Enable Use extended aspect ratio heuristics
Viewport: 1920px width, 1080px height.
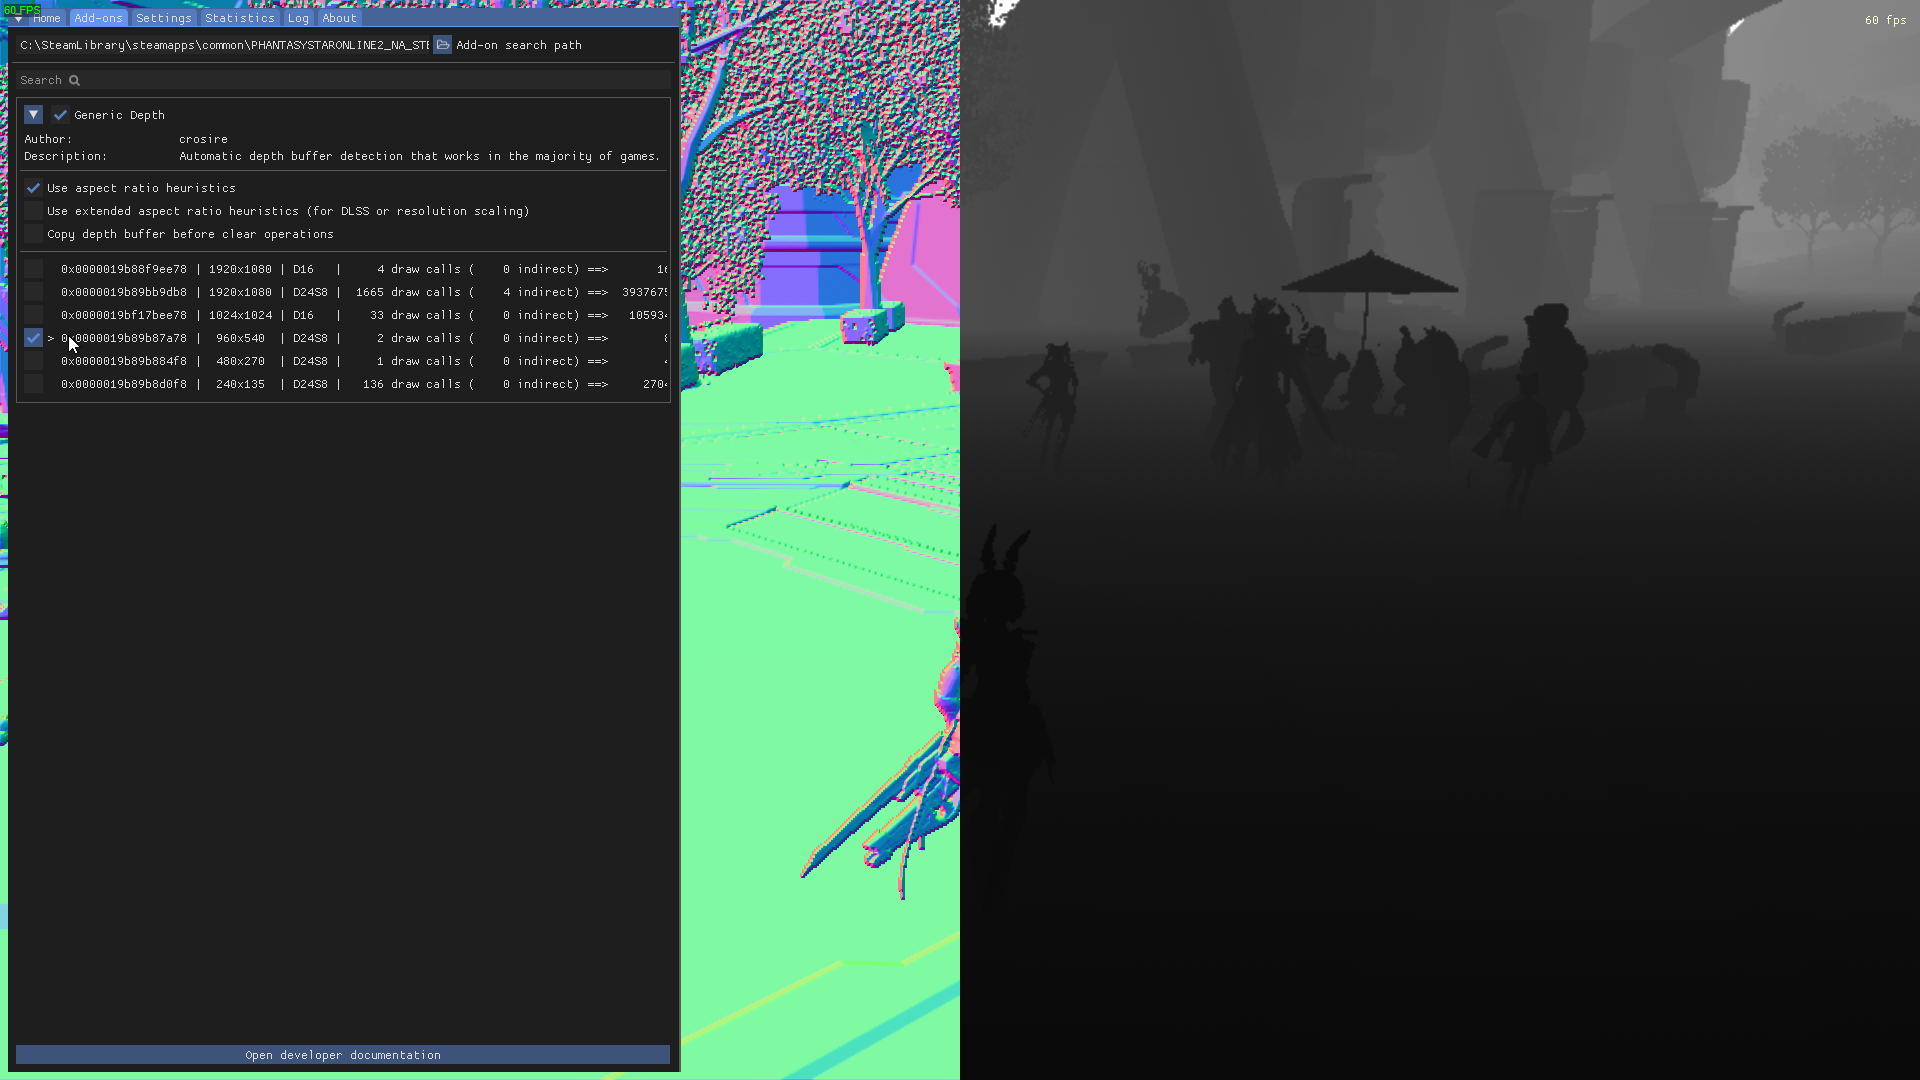33,210
